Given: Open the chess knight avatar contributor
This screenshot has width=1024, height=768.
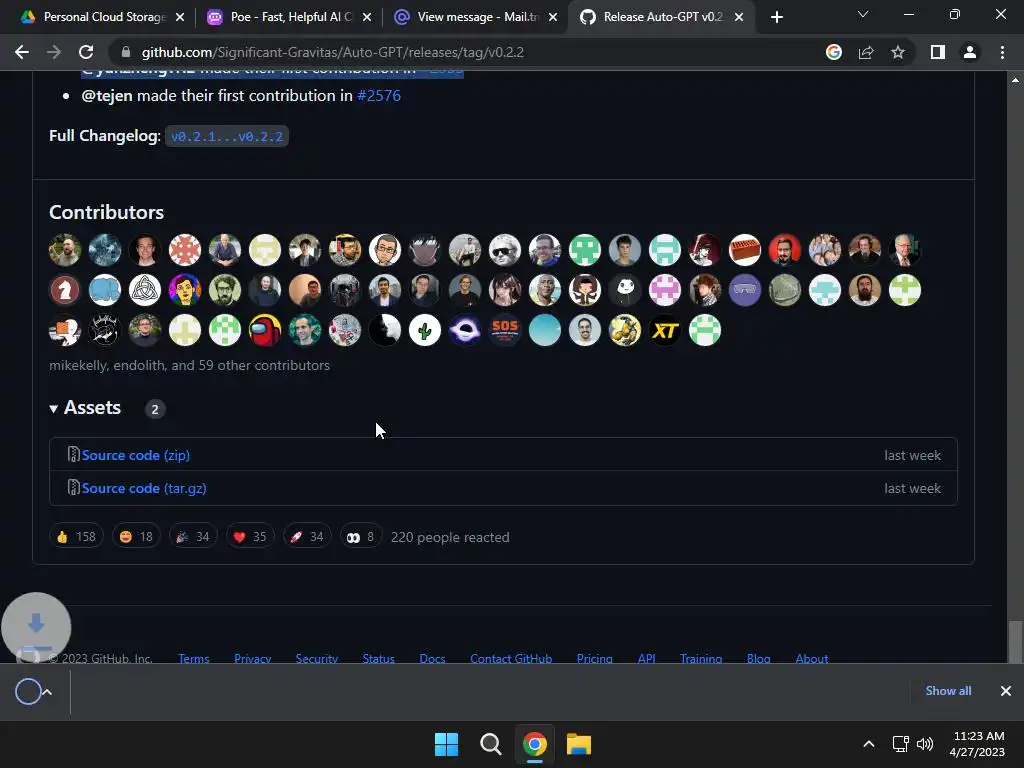Looking at the screenshot, I should 65,290.
